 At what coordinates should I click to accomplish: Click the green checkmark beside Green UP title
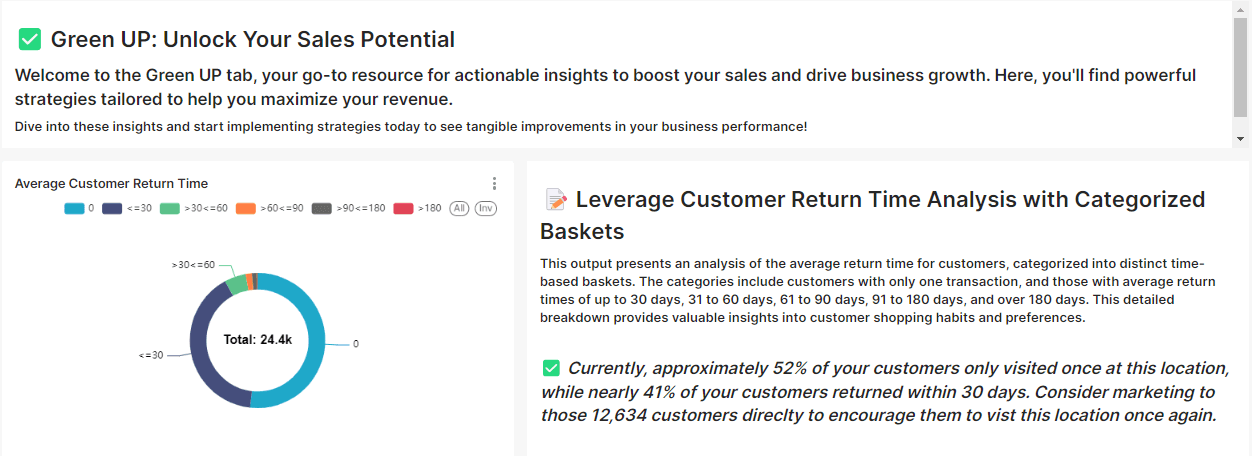click(30, 40)
